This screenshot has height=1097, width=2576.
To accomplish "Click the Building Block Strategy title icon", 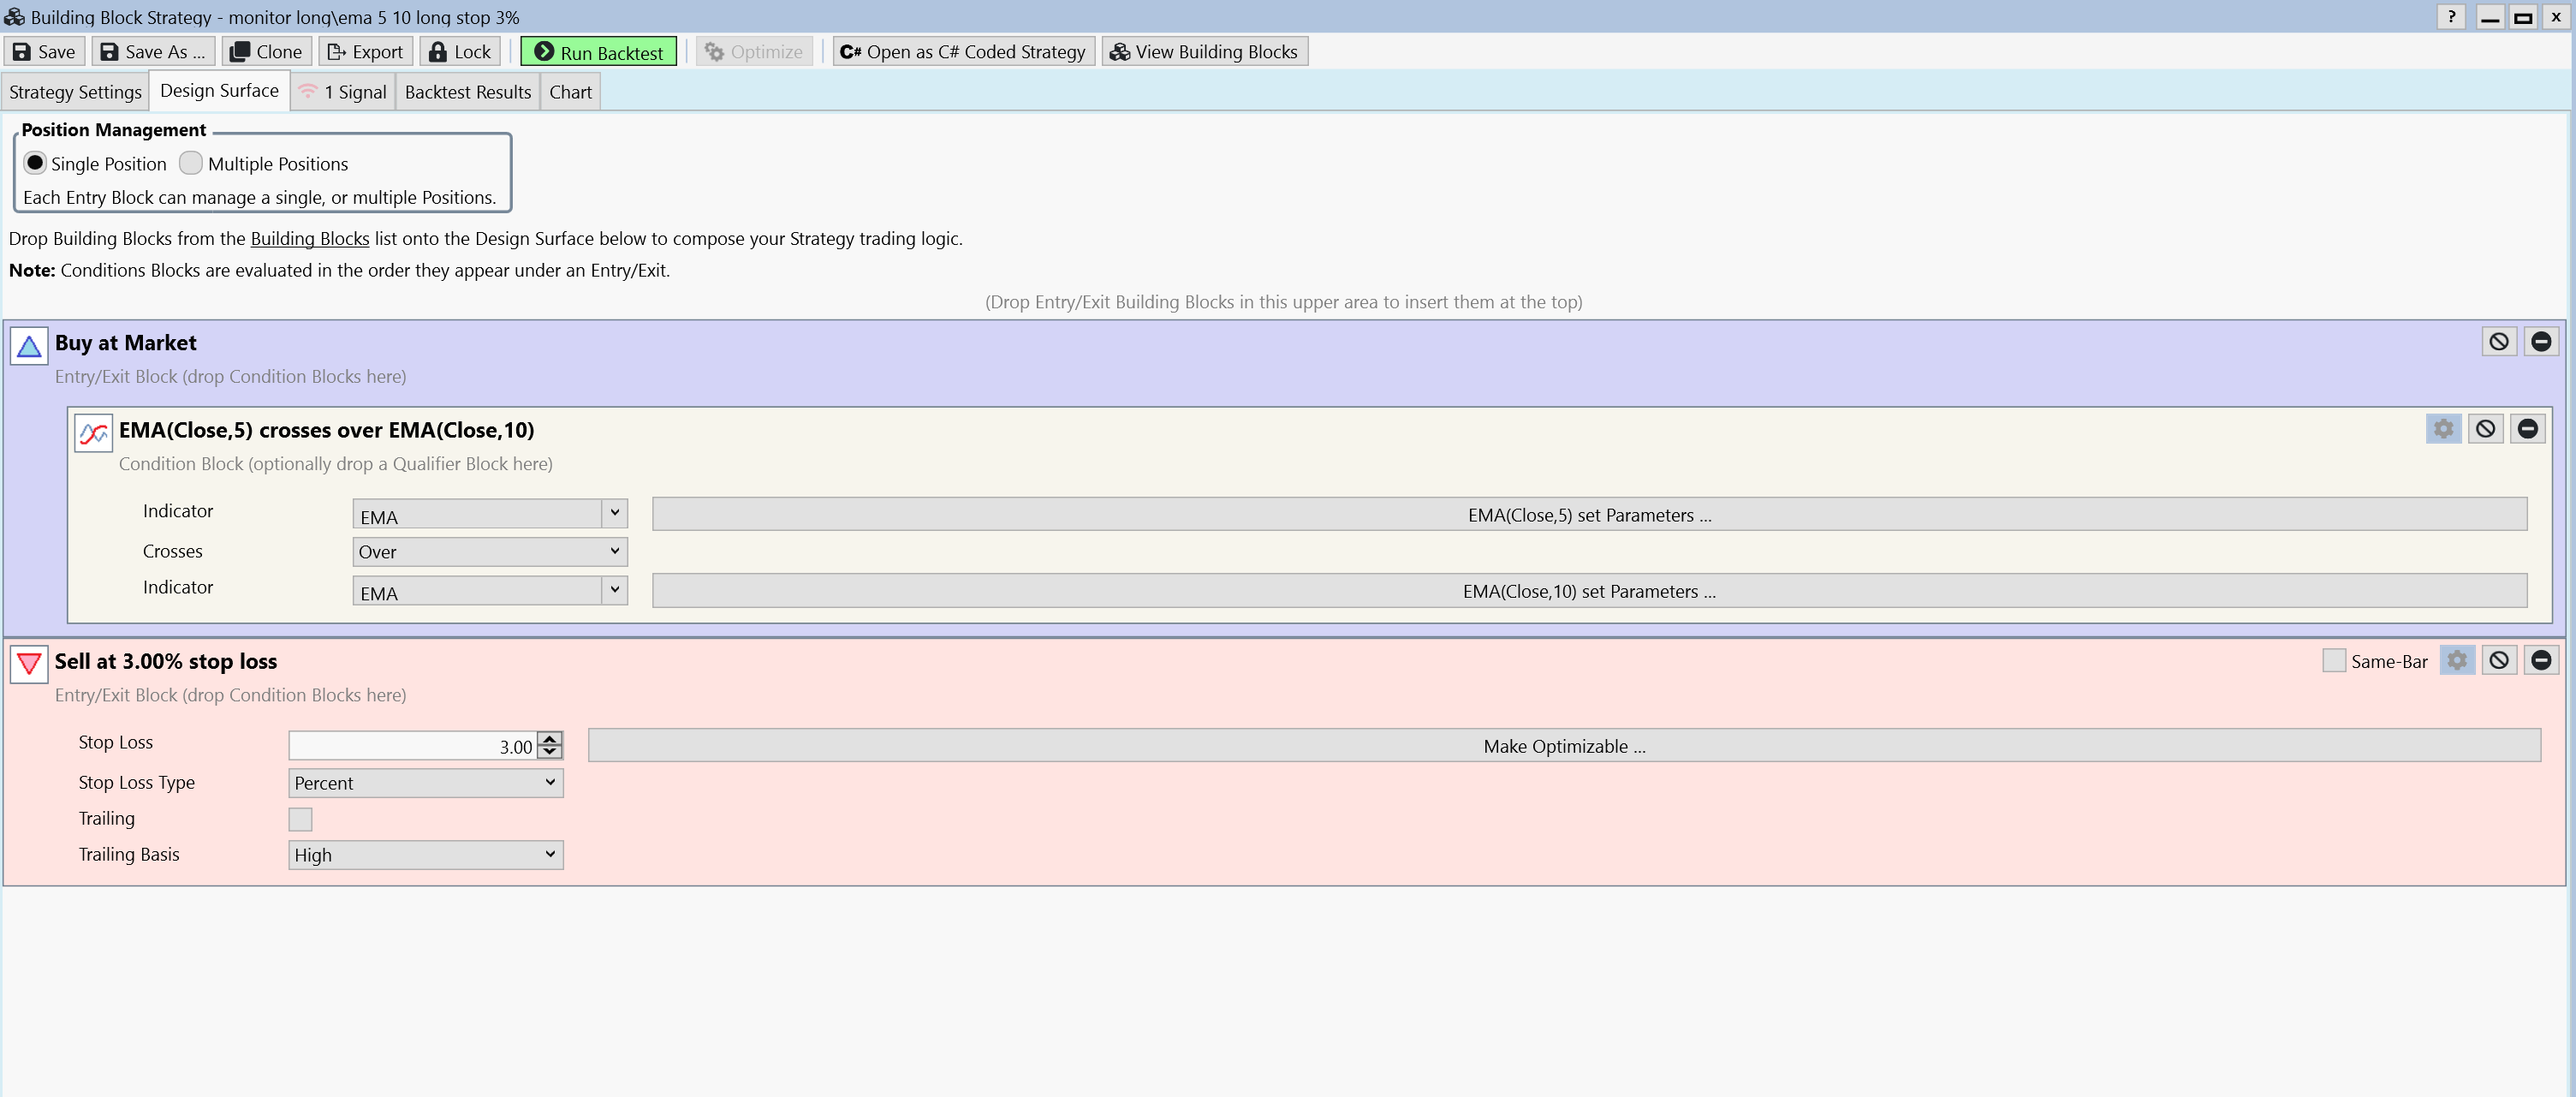I will (14, 17).
